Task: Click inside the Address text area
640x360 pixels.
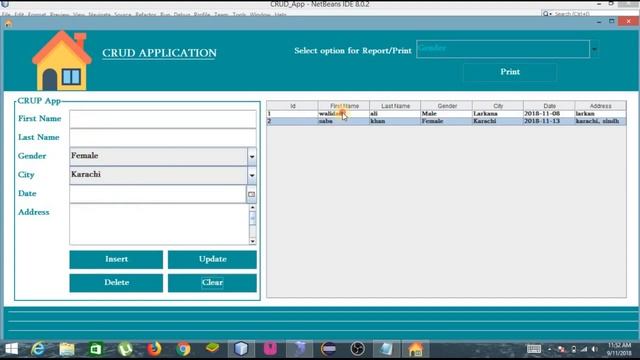Action: pyautogui.click(x=159, y=224)
